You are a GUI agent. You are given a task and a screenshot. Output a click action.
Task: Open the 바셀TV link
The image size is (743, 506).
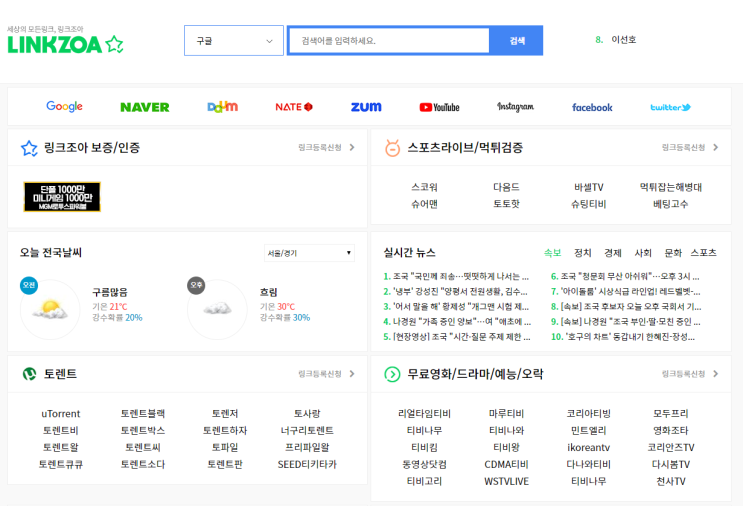[x=589, y=187]
